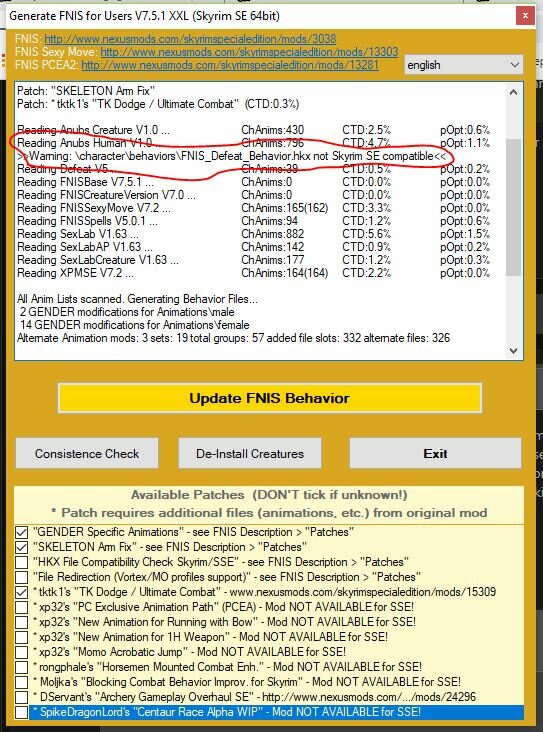543x732 pixels.
Task: Tick rongphale's Horsemen Mounted Combat Enh. checkbox
Action: 21,667
